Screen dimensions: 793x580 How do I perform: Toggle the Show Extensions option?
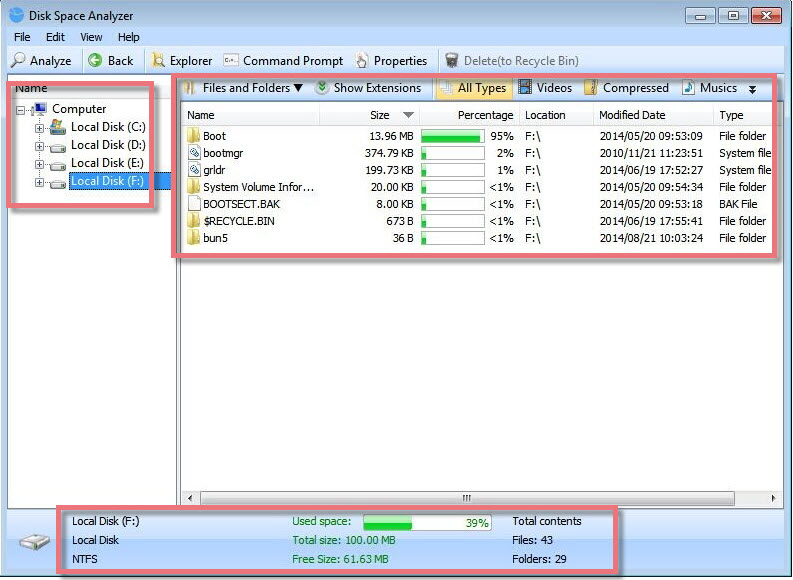coord(322,88)
